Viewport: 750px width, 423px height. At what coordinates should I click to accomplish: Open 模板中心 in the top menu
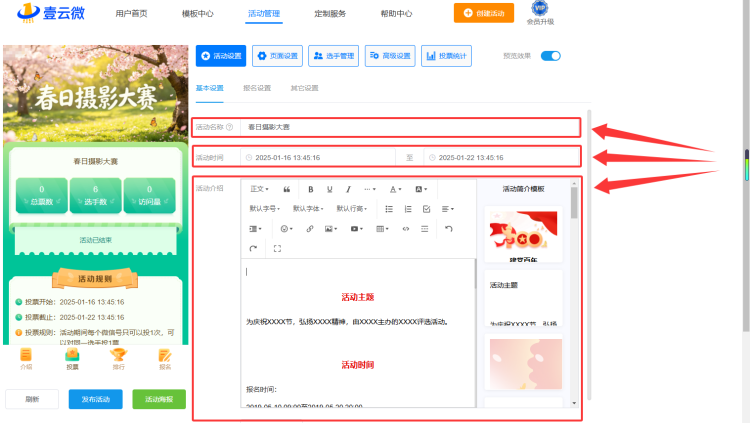(x=198, y=14)
